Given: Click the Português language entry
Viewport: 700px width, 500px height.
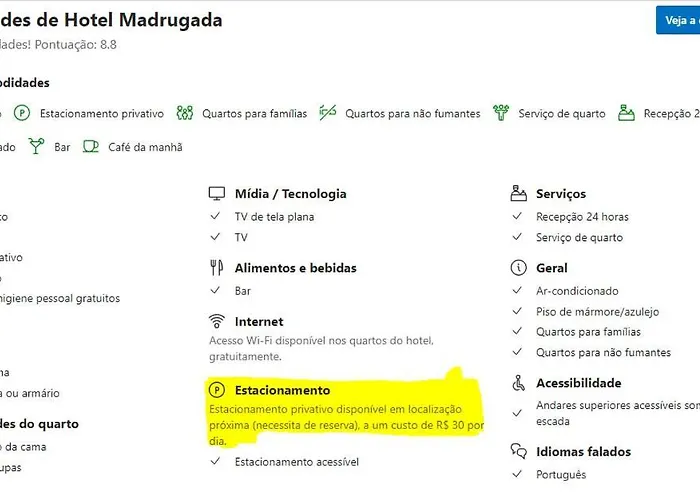Looking at the screenshot, I should 561,475.
